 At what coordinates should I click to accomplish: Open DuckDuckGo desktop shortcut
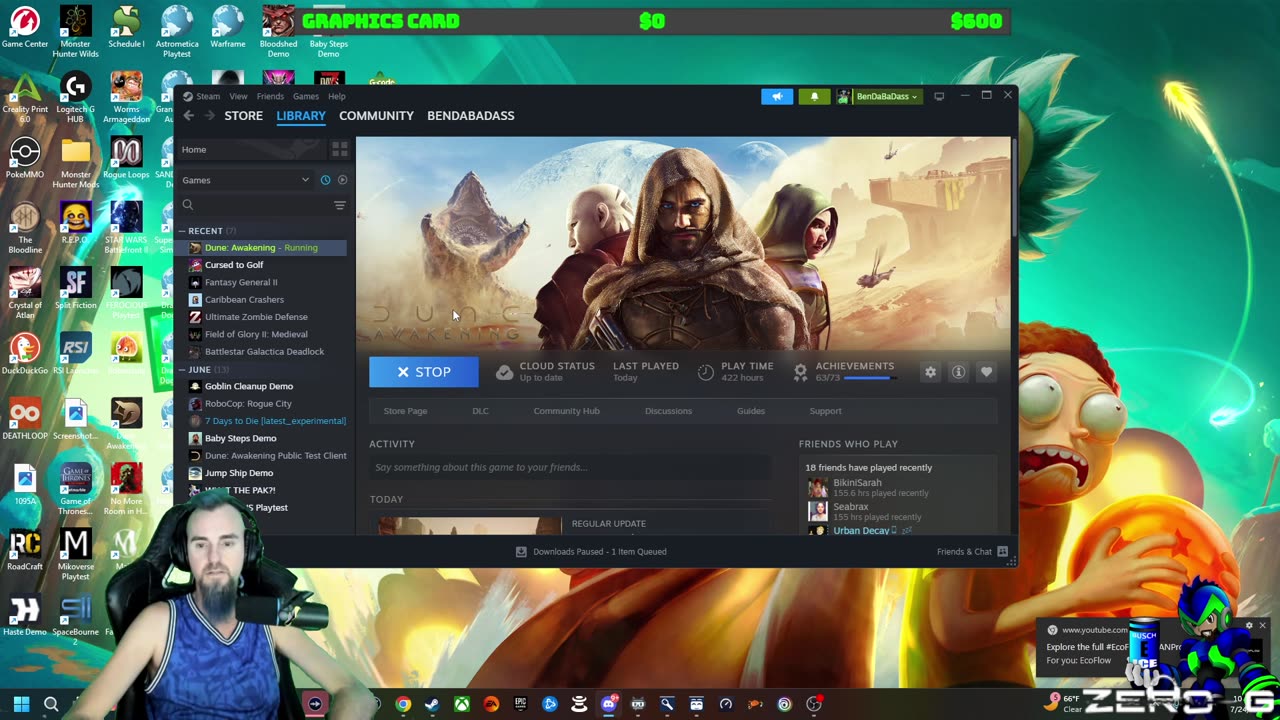(x=25, y=355)
